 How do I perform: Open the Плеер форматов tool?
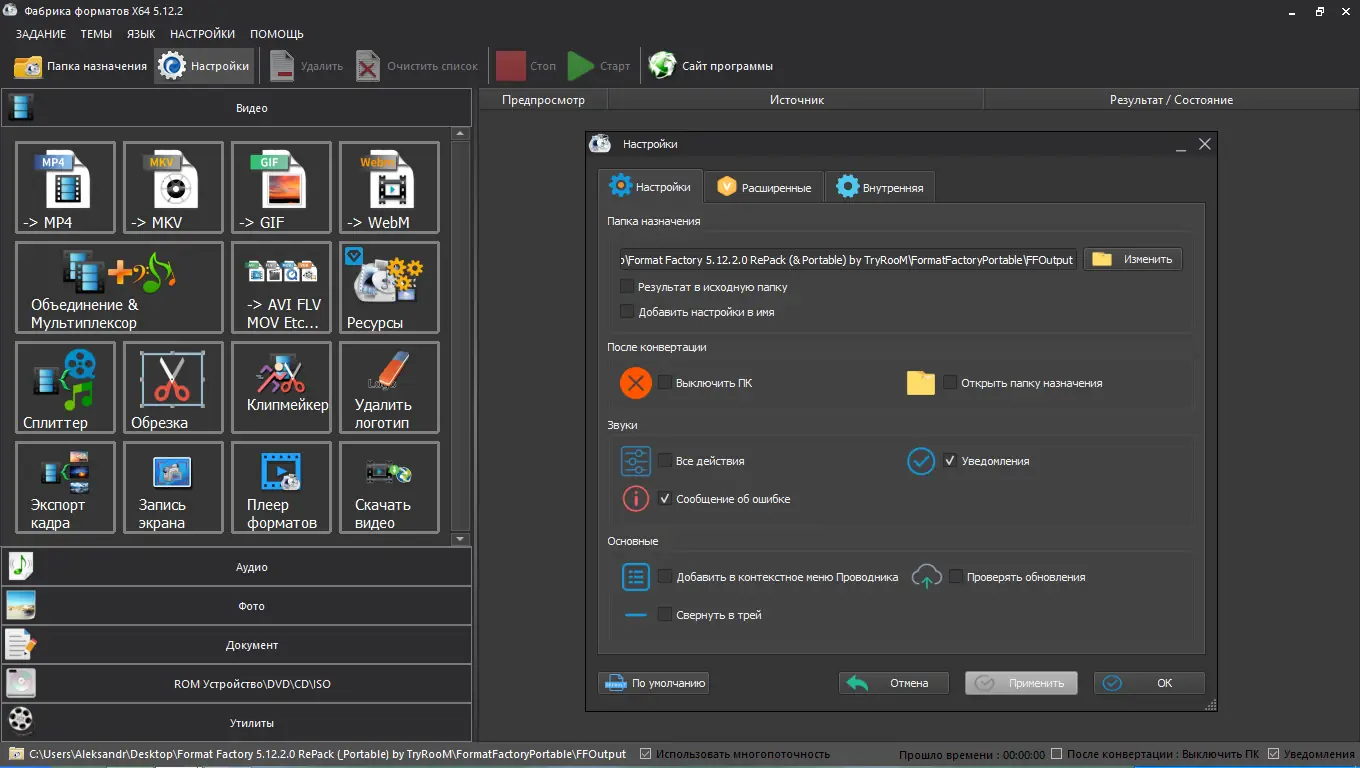(x=282, y=488)
